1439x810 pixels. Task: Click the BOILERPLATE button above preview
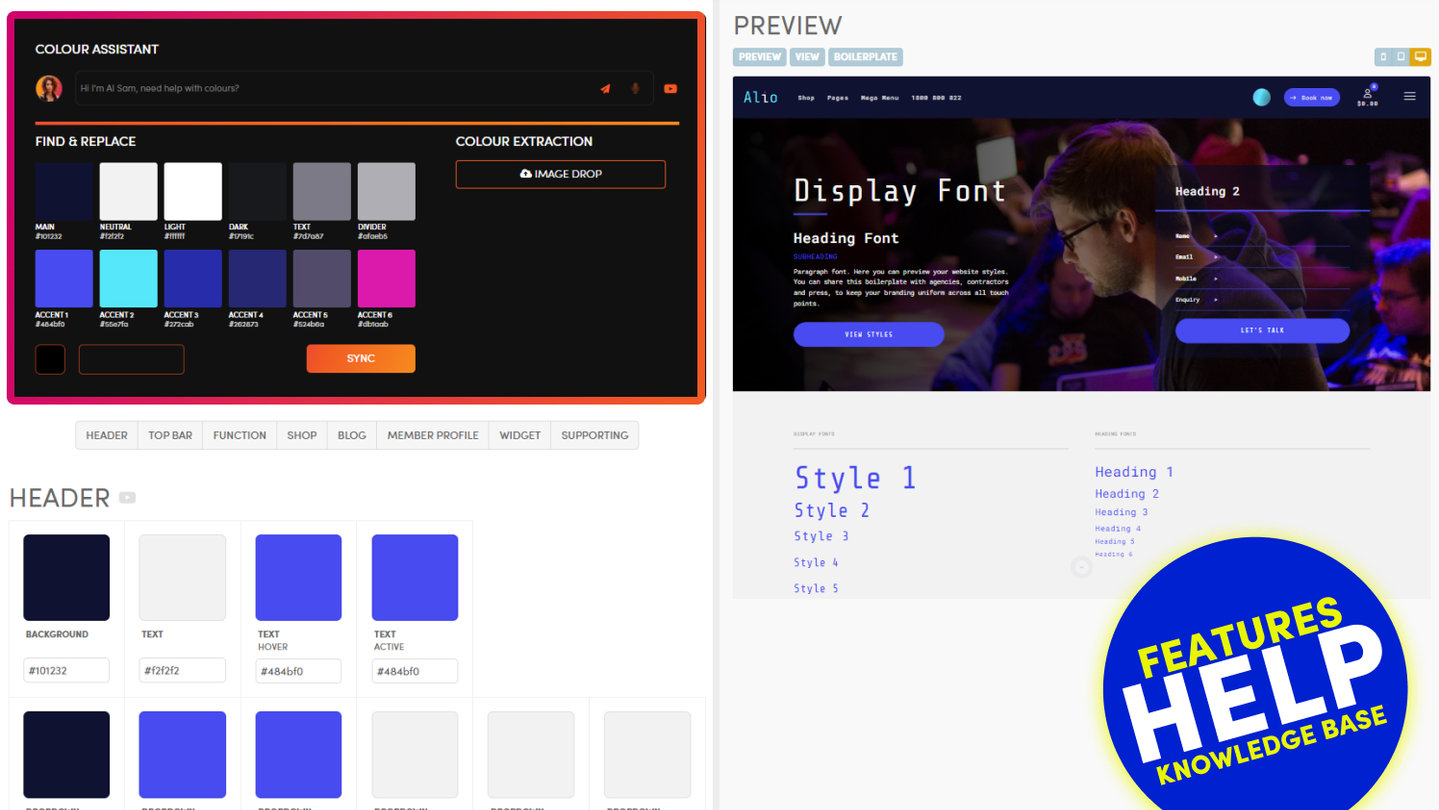(865, 57)
